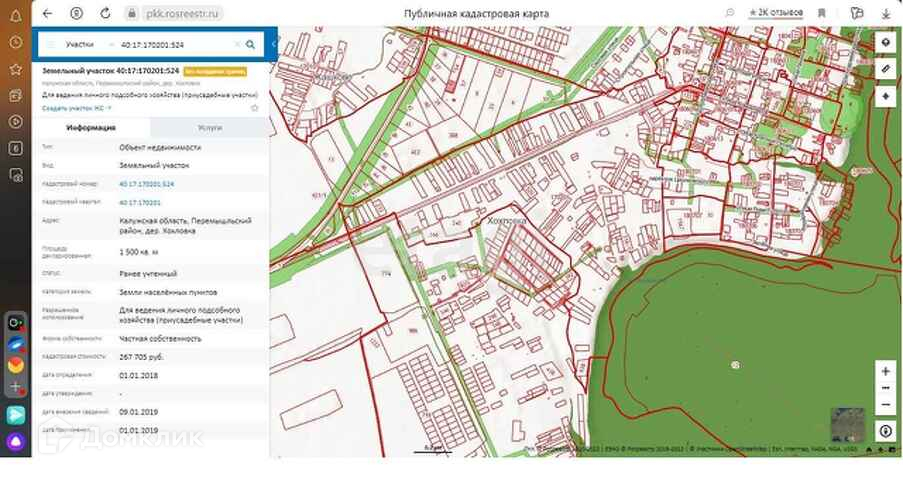Select the date value 09.01.2019
The width and height of the screenshot is (903, 480).
(x=138, y=412)
